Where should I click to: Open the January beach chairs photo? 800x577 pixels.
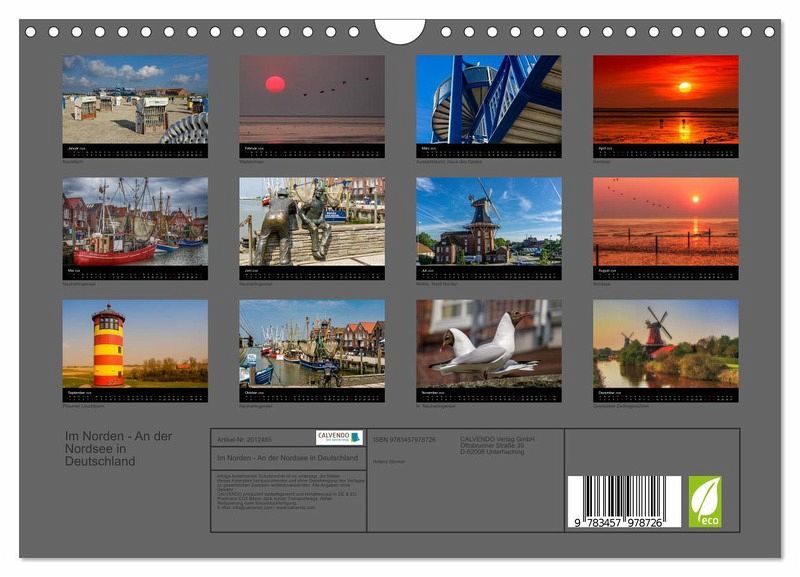coord(135,99)
